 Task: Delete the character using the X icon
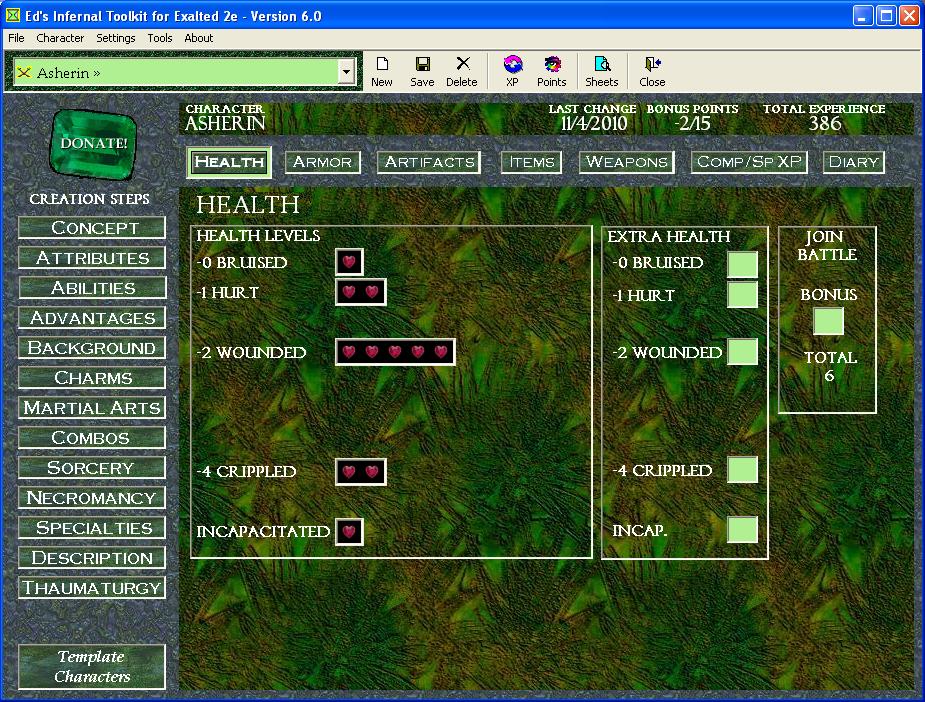point(462,72)
